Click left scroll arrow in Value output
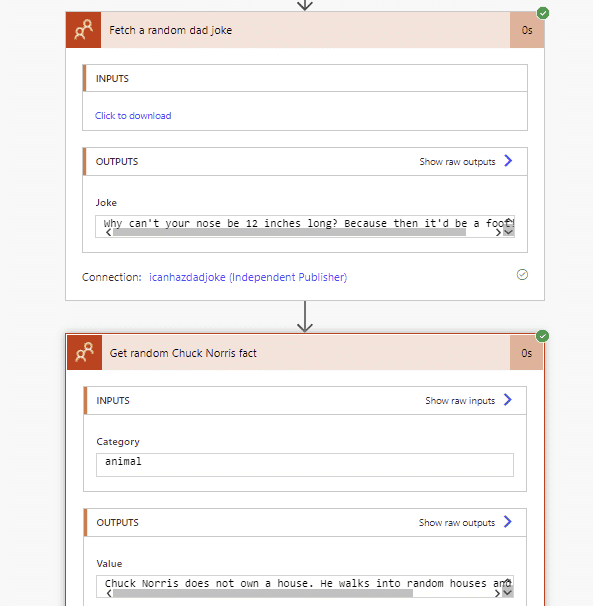This screenshot has height=606, width=593. pyautogui.click(x=109, y=593)
